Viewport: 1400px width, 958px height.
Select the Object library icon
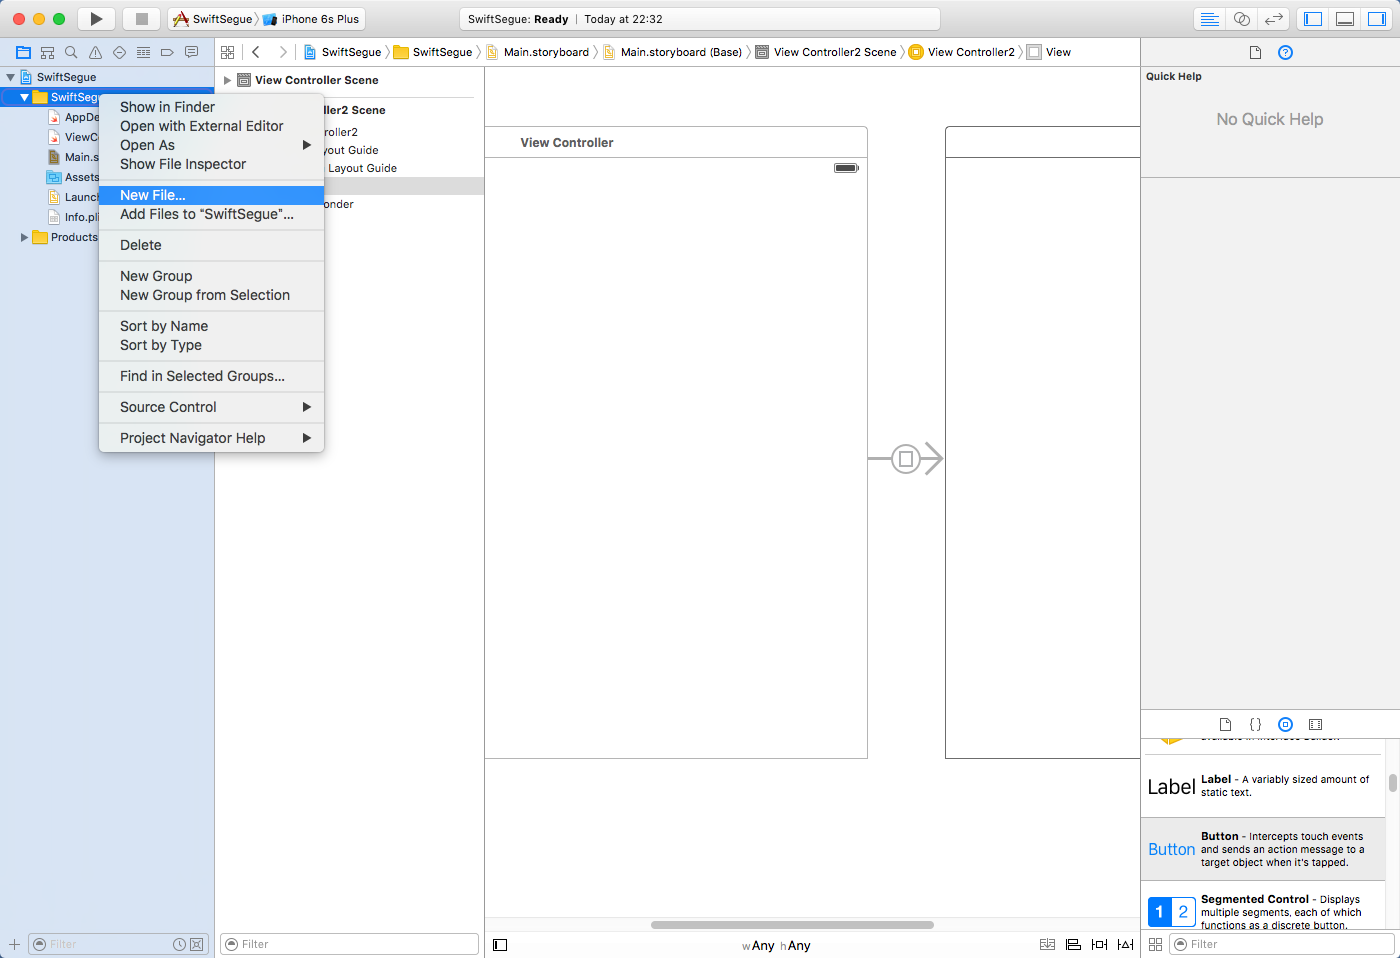tap(1285, 724)
